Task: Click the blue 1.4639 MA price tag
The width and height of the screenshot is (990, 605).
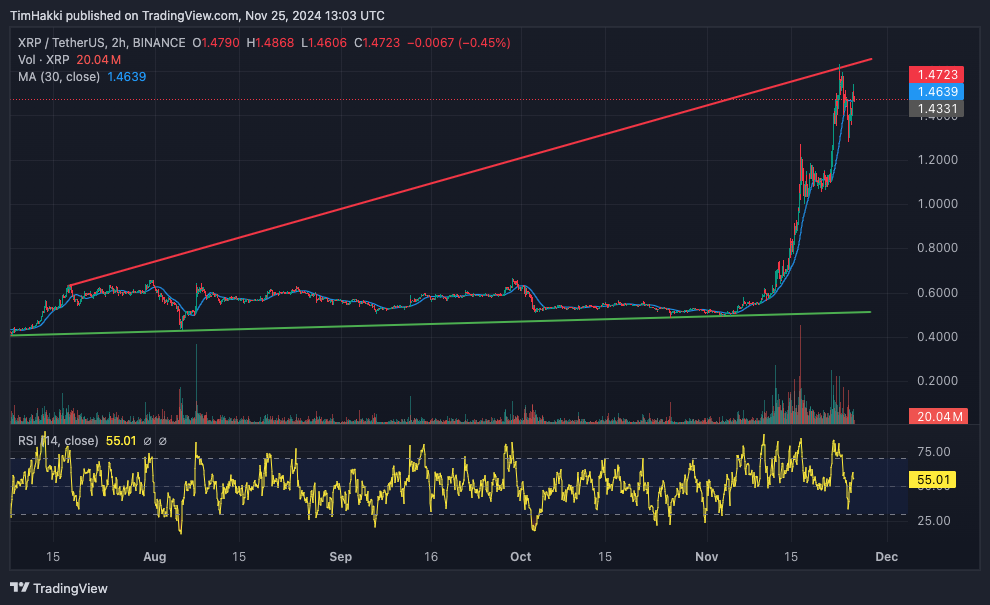Action: tap(932, 92)
